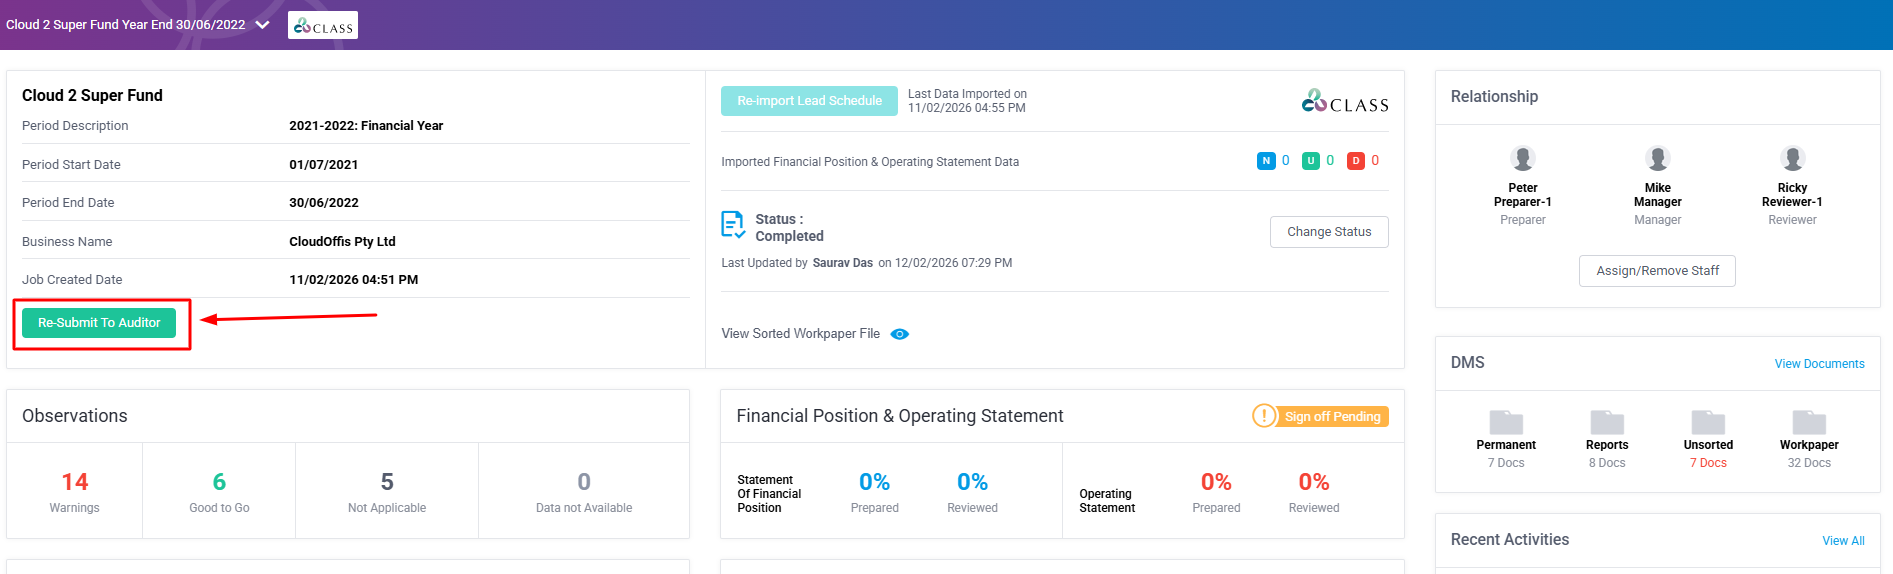This screenshot has height=574, width=1893.
Task: Click Re-Submit To Auditor button
Action: 99,323
